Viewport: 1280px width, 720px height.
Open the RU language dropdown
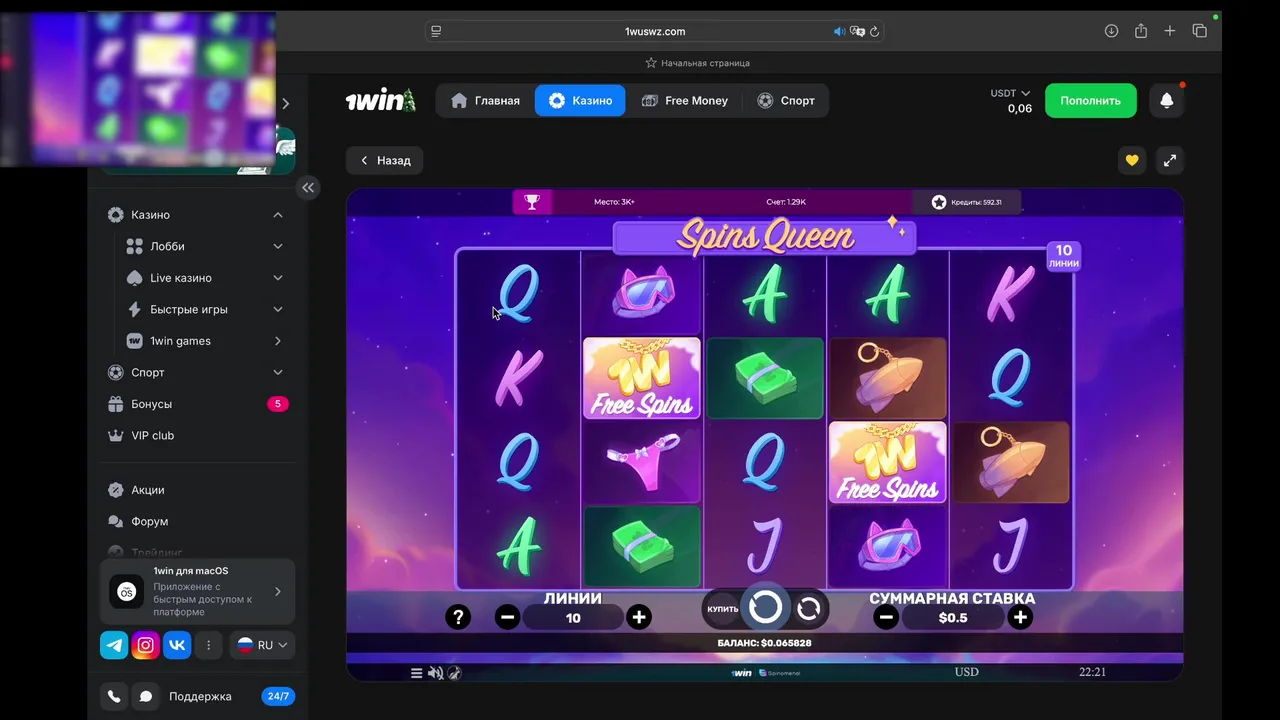click(262, 645)
